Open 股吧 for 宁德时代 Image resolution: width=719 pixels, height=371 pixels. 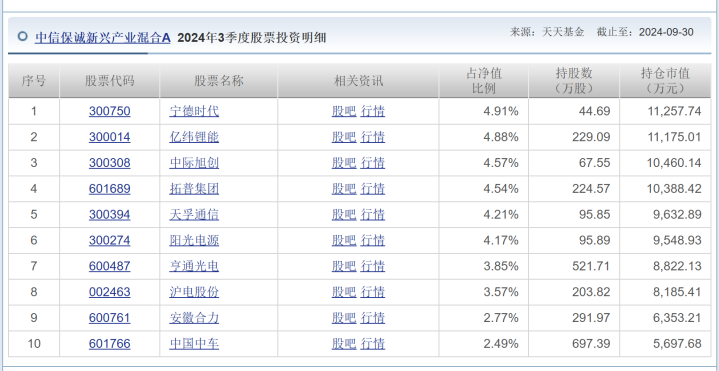(344, 111)
